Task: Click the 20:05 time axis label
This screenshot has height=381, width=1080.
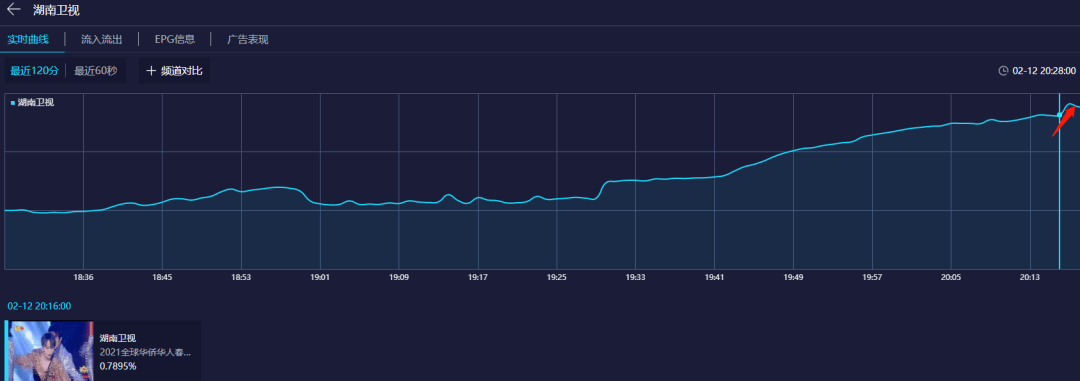Action: 951,278
